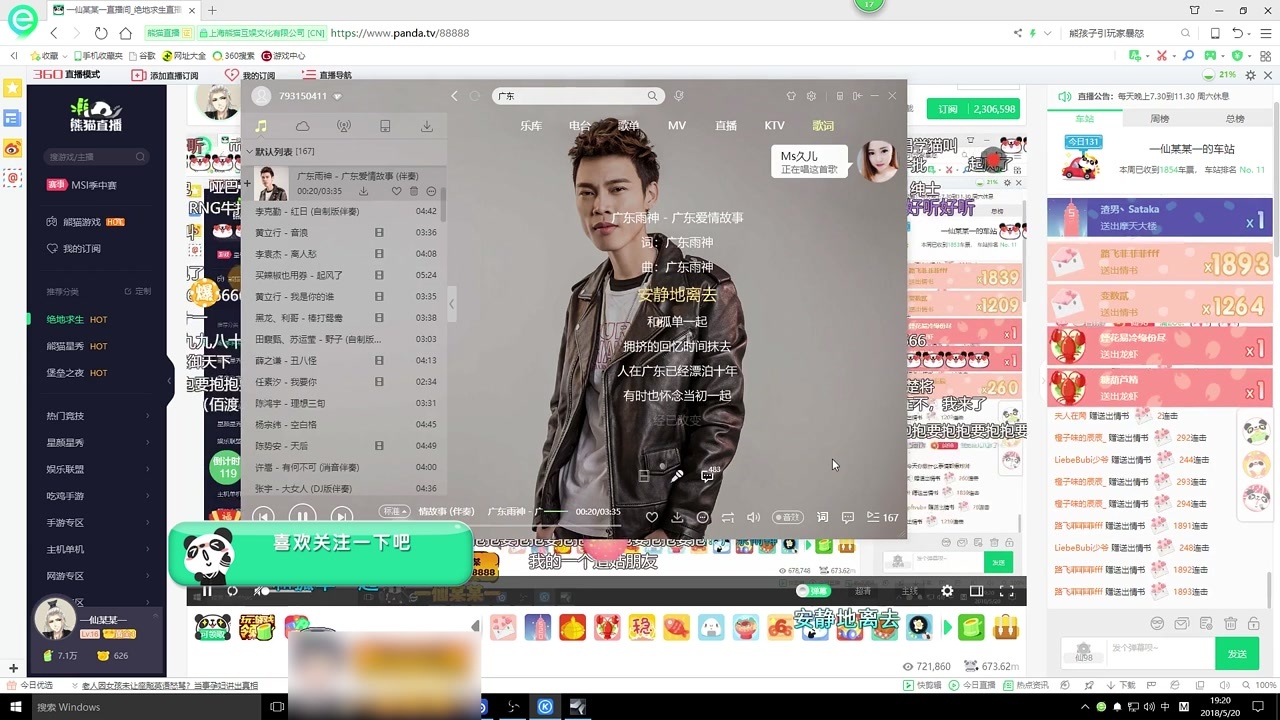Expand the 手游专区 category
This screenshot has width=1280, height=720.
(97, 522)
